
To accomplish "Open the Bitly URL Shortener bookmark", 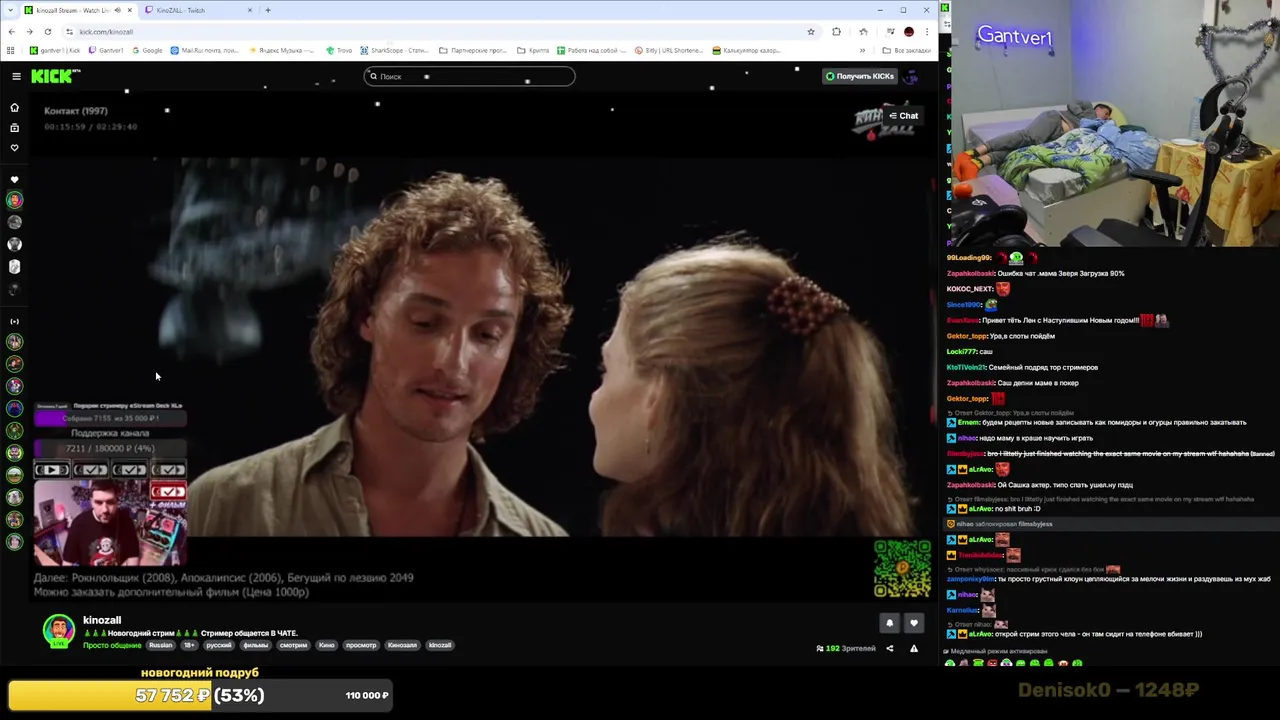I will click(667, 50).
